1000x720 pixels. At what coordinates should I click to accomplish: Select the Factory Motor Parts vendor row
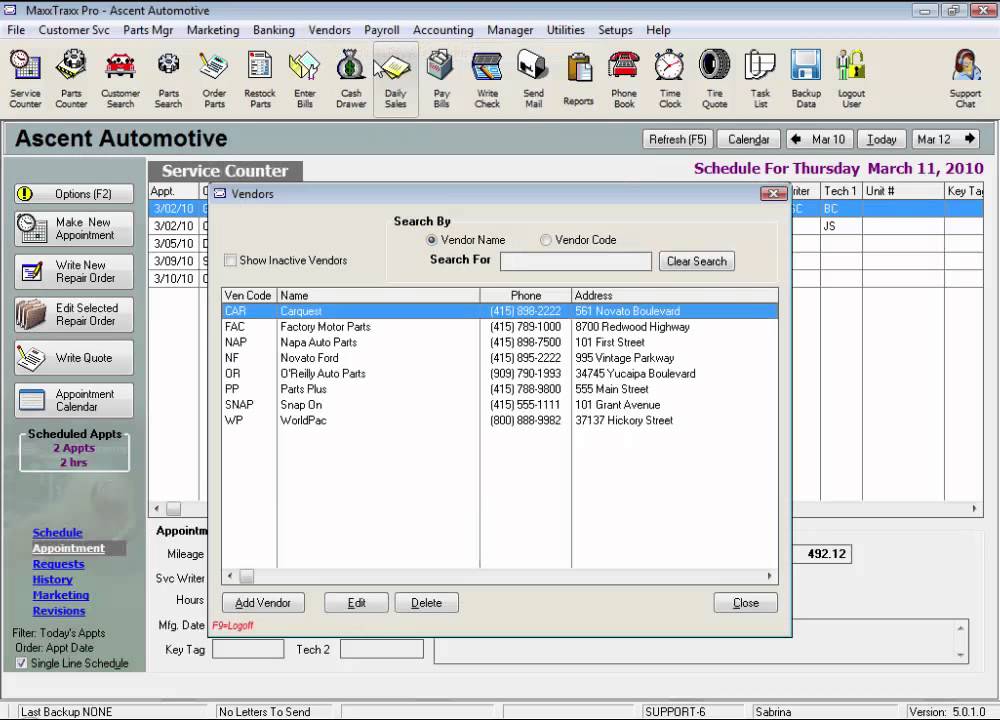500,327
